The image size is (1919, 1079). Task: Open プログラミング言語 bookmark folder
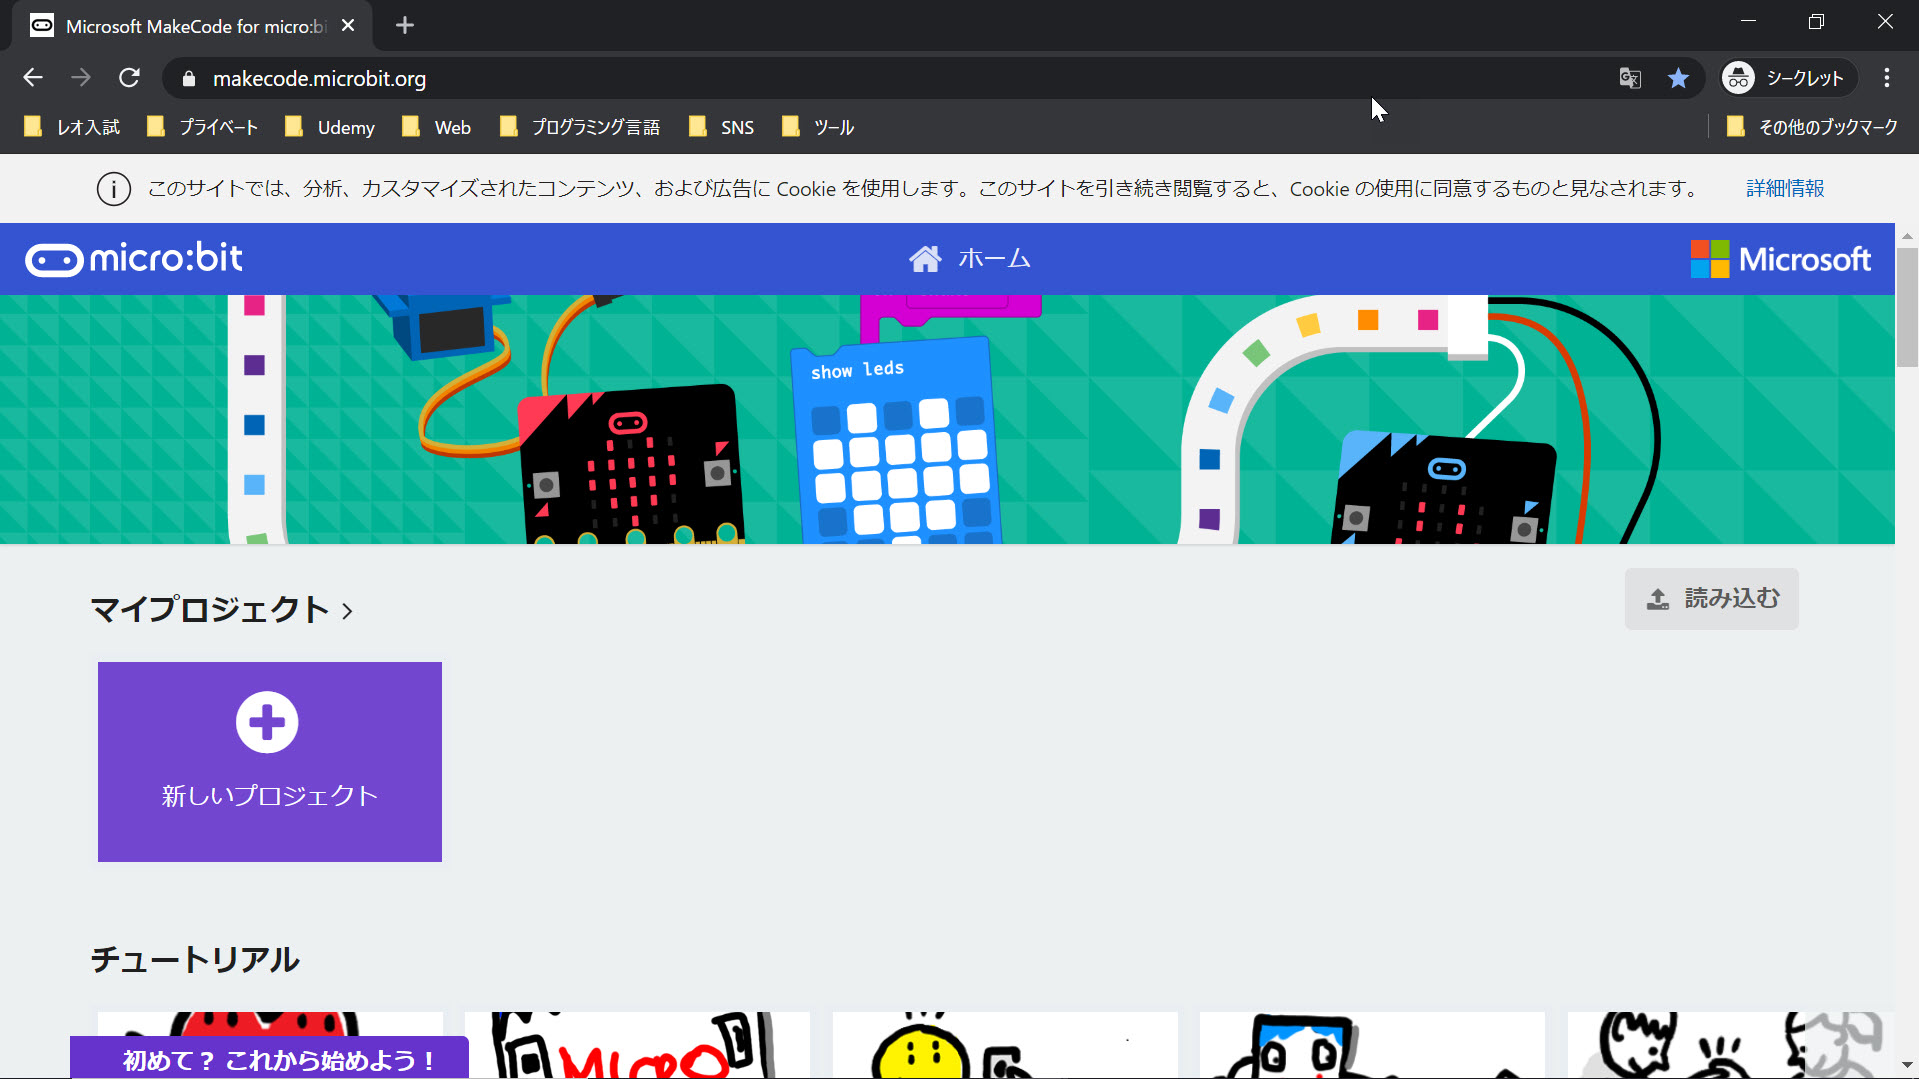click(580, 127)
